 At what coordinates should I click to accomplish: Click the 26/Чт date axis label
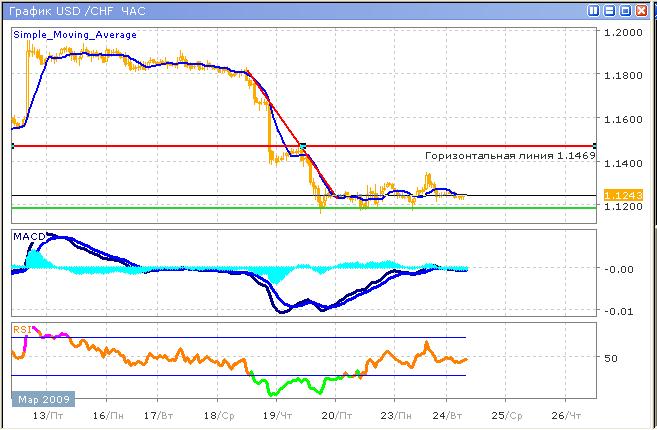click(566, 416)
